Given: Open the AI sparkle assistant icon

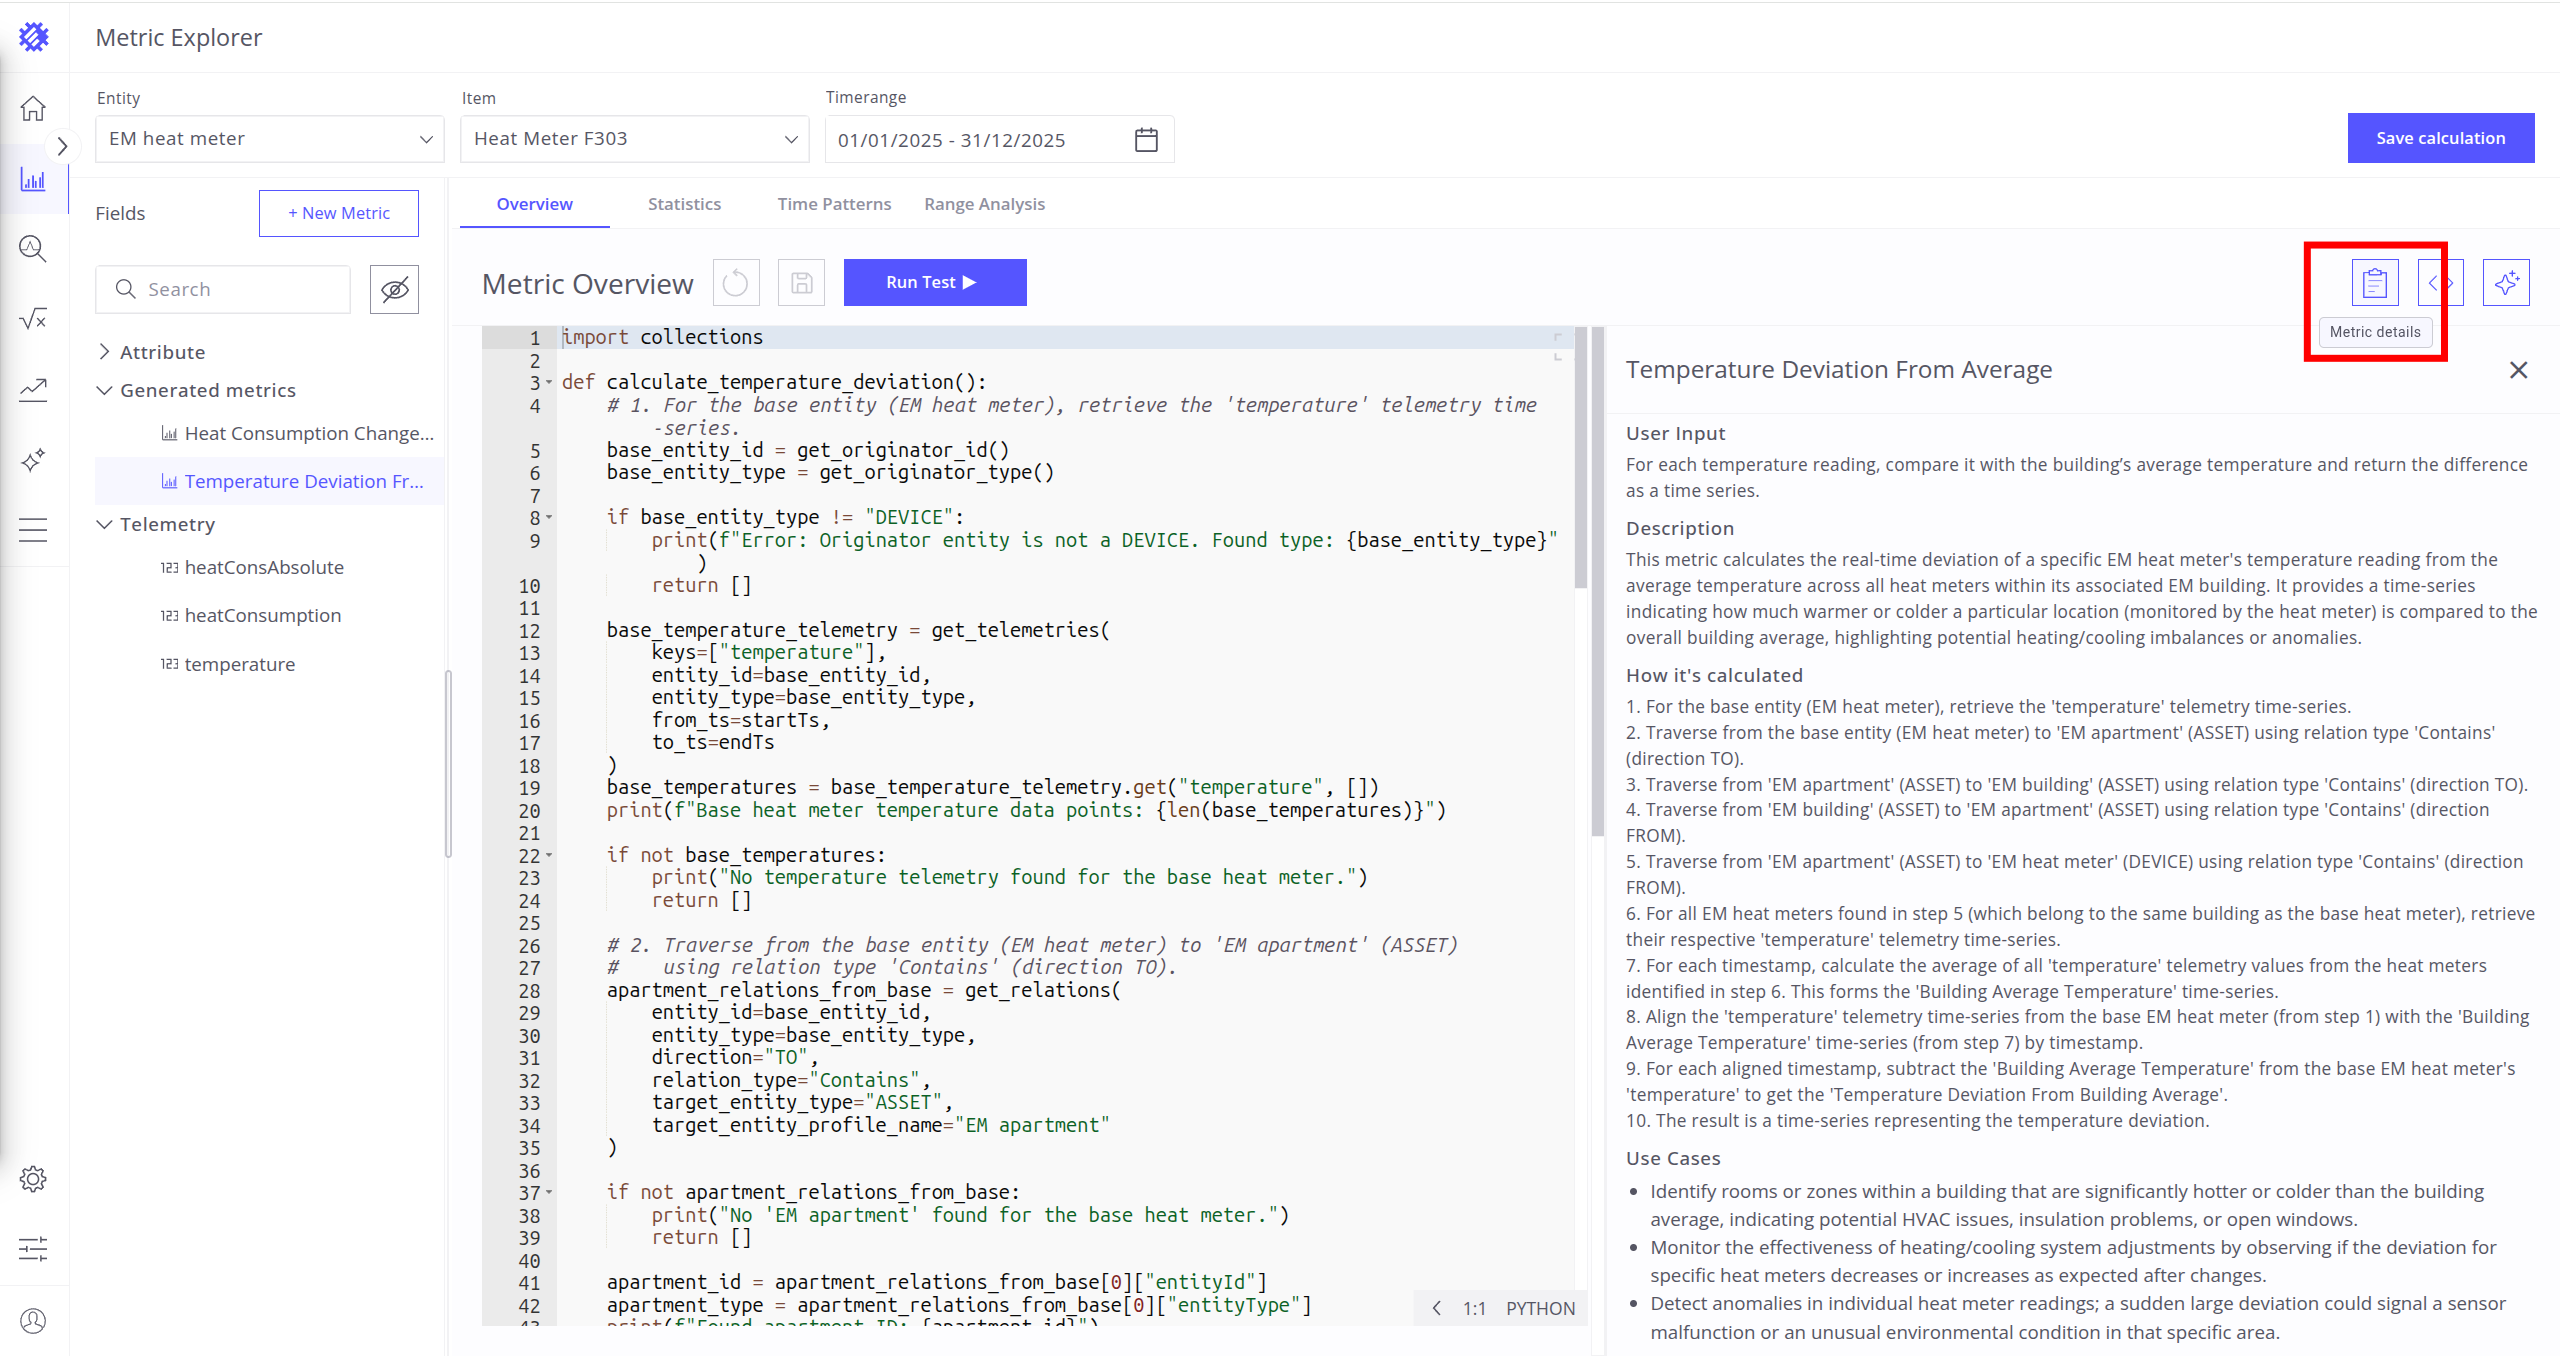Looking at the screenshot, I should (2505, 284).
